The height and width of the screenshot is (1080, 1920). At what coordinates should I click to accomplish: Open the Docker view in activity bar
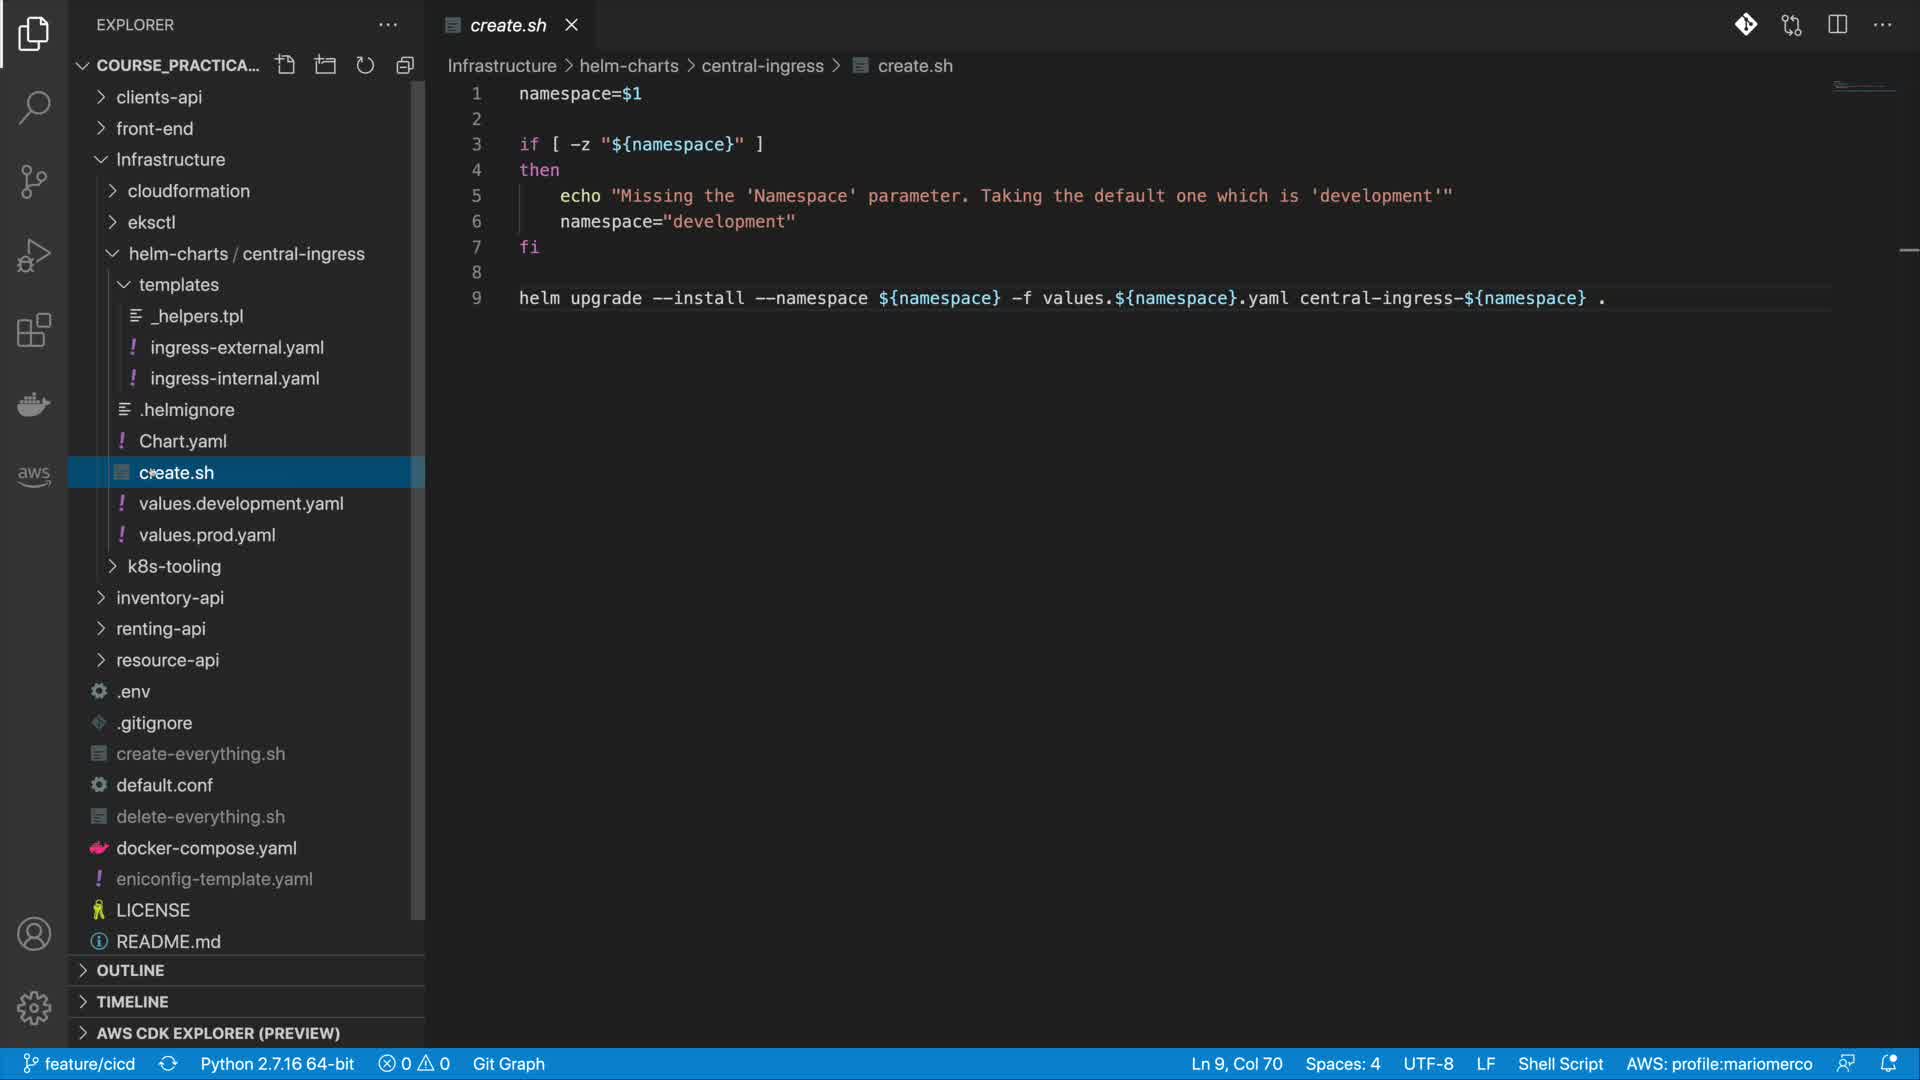[34, 404]
